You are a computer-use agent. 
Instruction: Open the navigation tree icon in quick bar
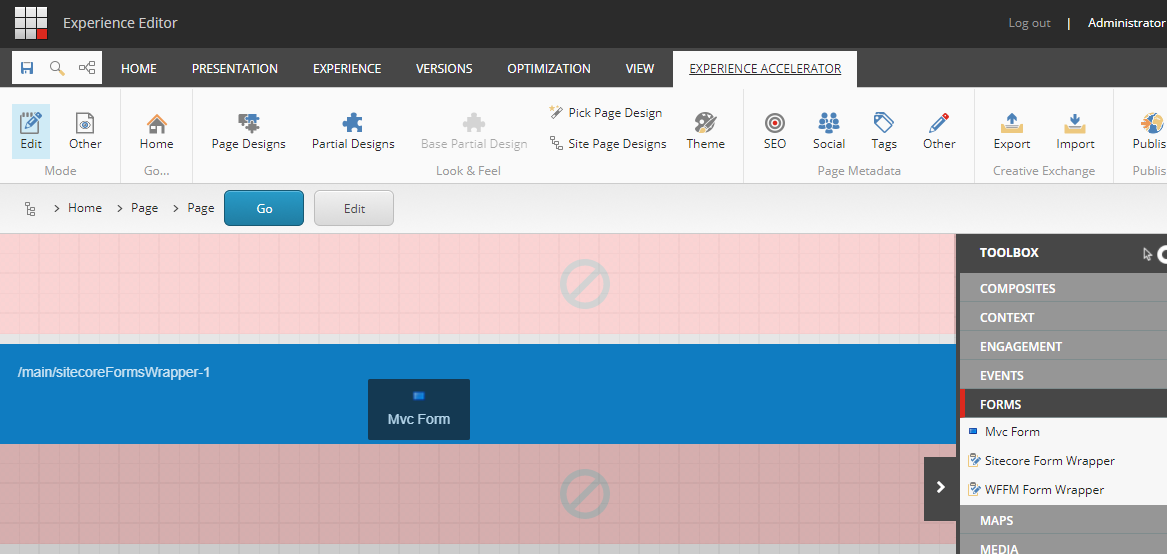click(x=87, y=69)
